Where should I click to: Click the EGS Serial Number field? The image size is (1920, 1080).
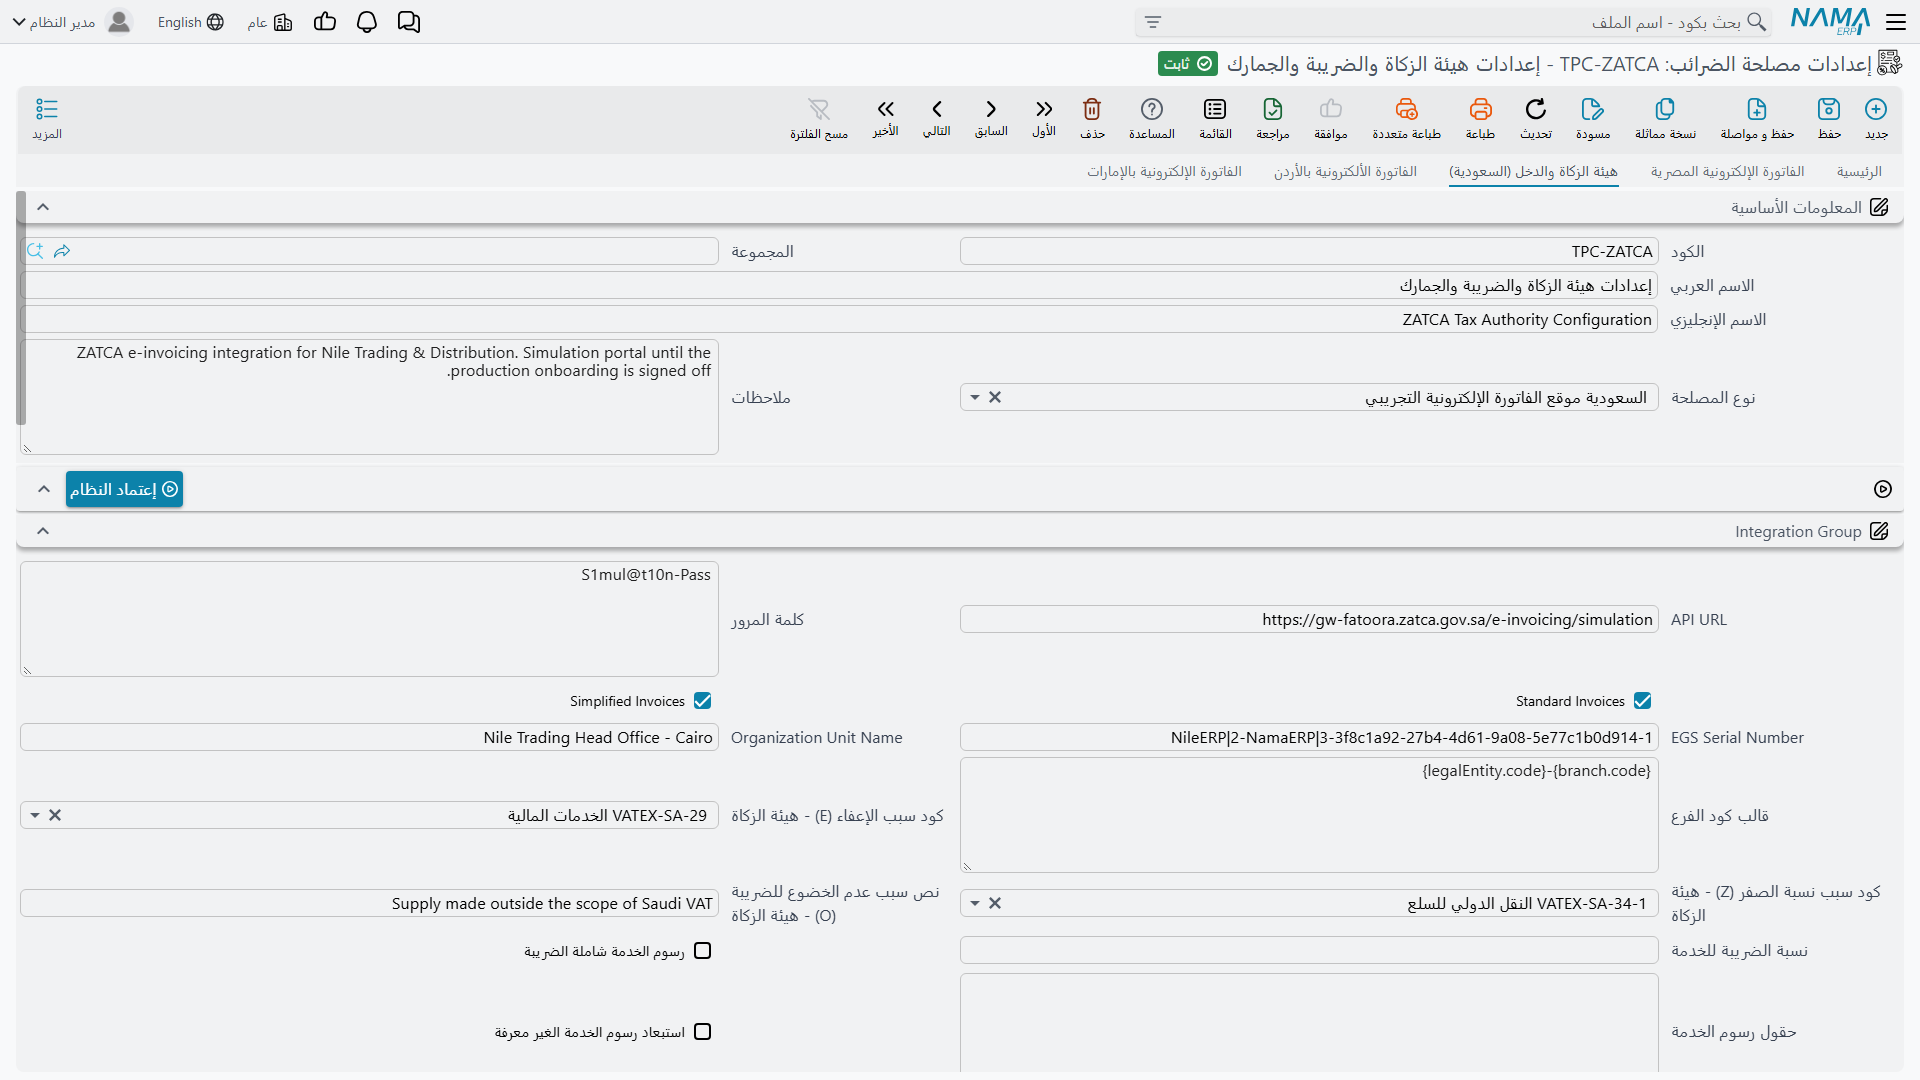[x=1309, y=737]
